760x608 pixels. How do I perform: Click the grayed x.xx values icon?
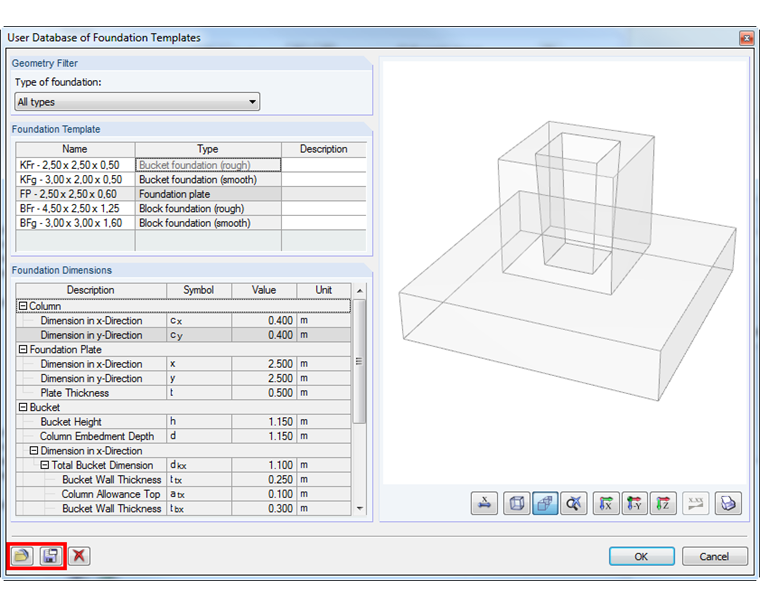tap(696, 503)
